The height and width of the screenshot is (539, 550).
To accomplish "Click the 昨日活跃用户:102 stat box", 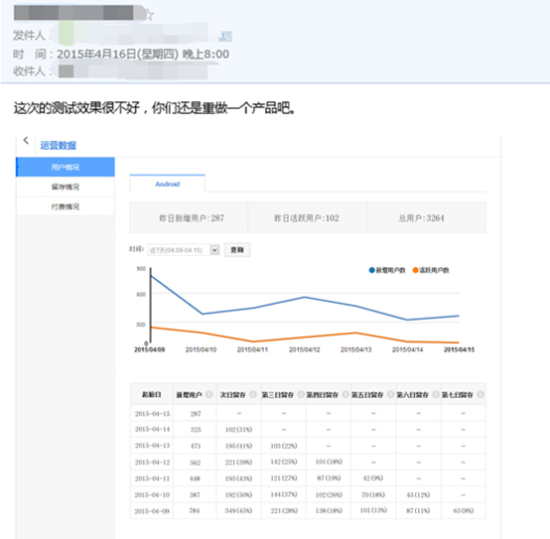I will point(307,218).
